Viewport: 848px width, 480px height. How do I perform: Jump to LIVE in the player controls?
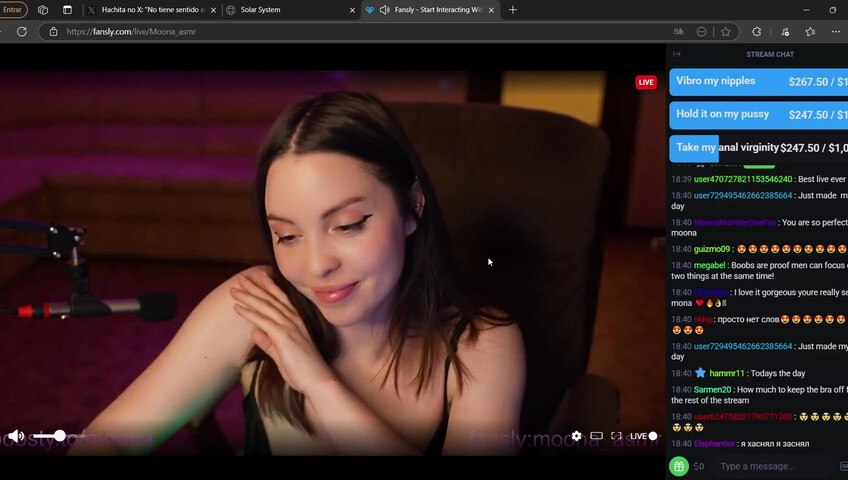(644, 436)
